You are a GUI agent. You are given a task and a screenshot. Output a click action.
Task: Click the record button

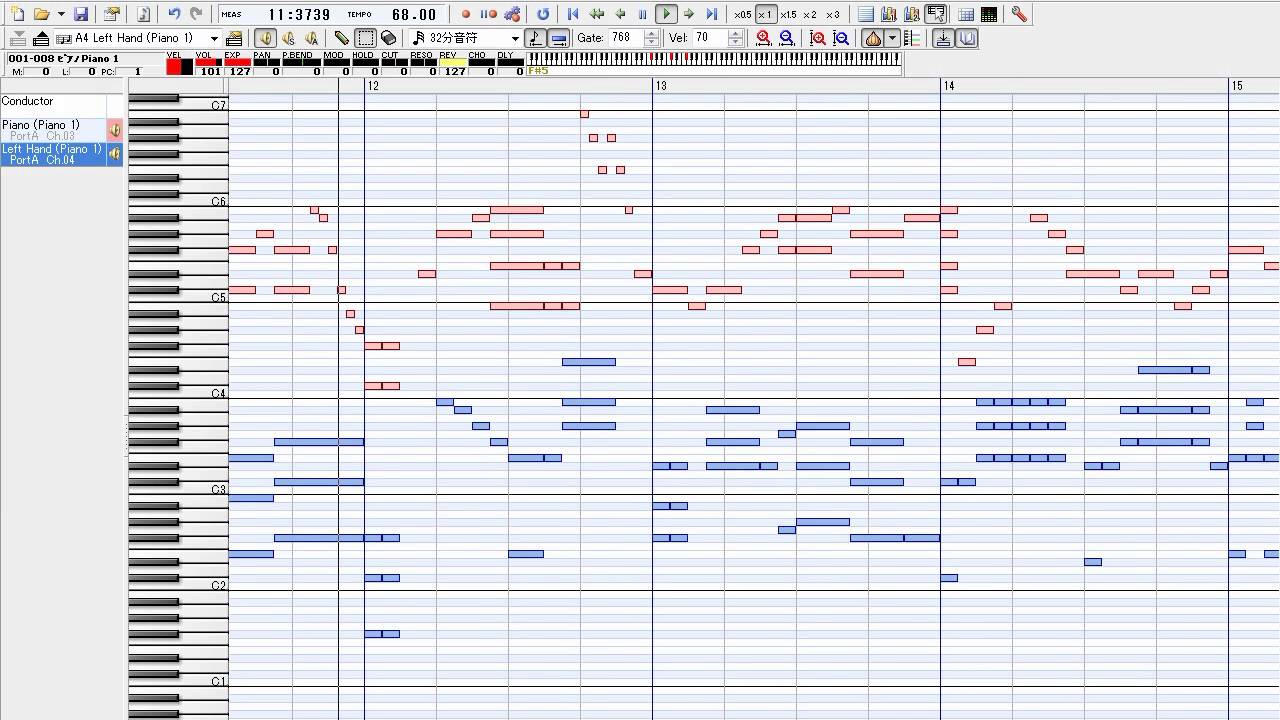coord(466,14)
